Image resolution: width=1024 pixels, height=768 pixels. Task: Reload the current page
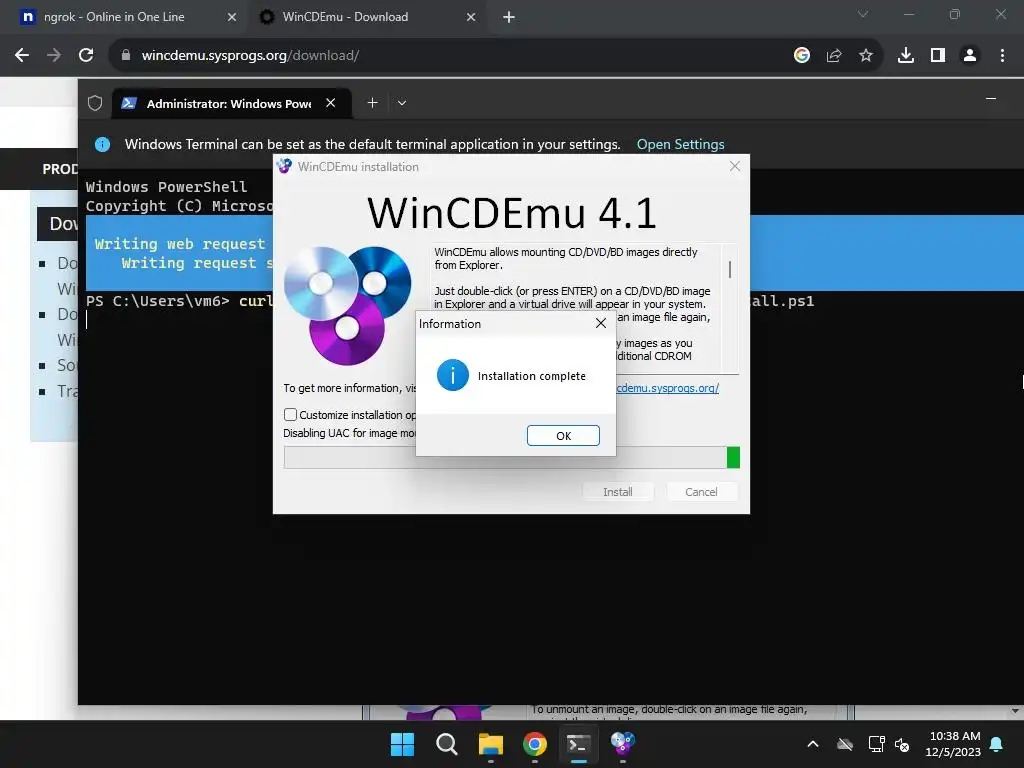[86, 56]
